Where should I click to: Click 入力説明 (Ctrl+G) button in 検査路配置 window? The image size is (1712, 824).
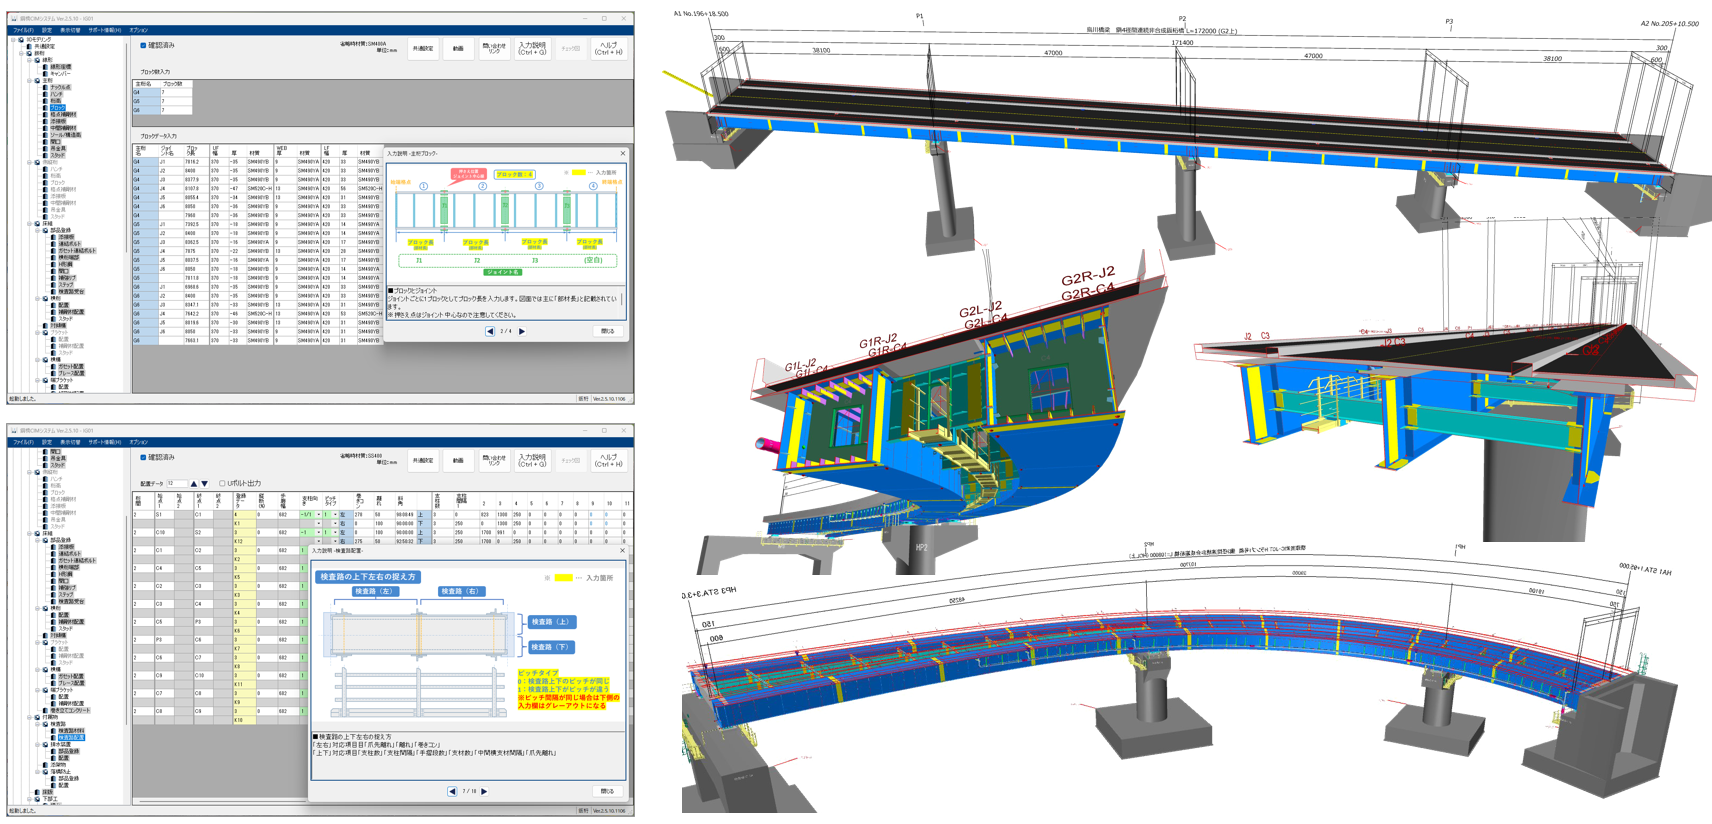(x=532, y=460)
